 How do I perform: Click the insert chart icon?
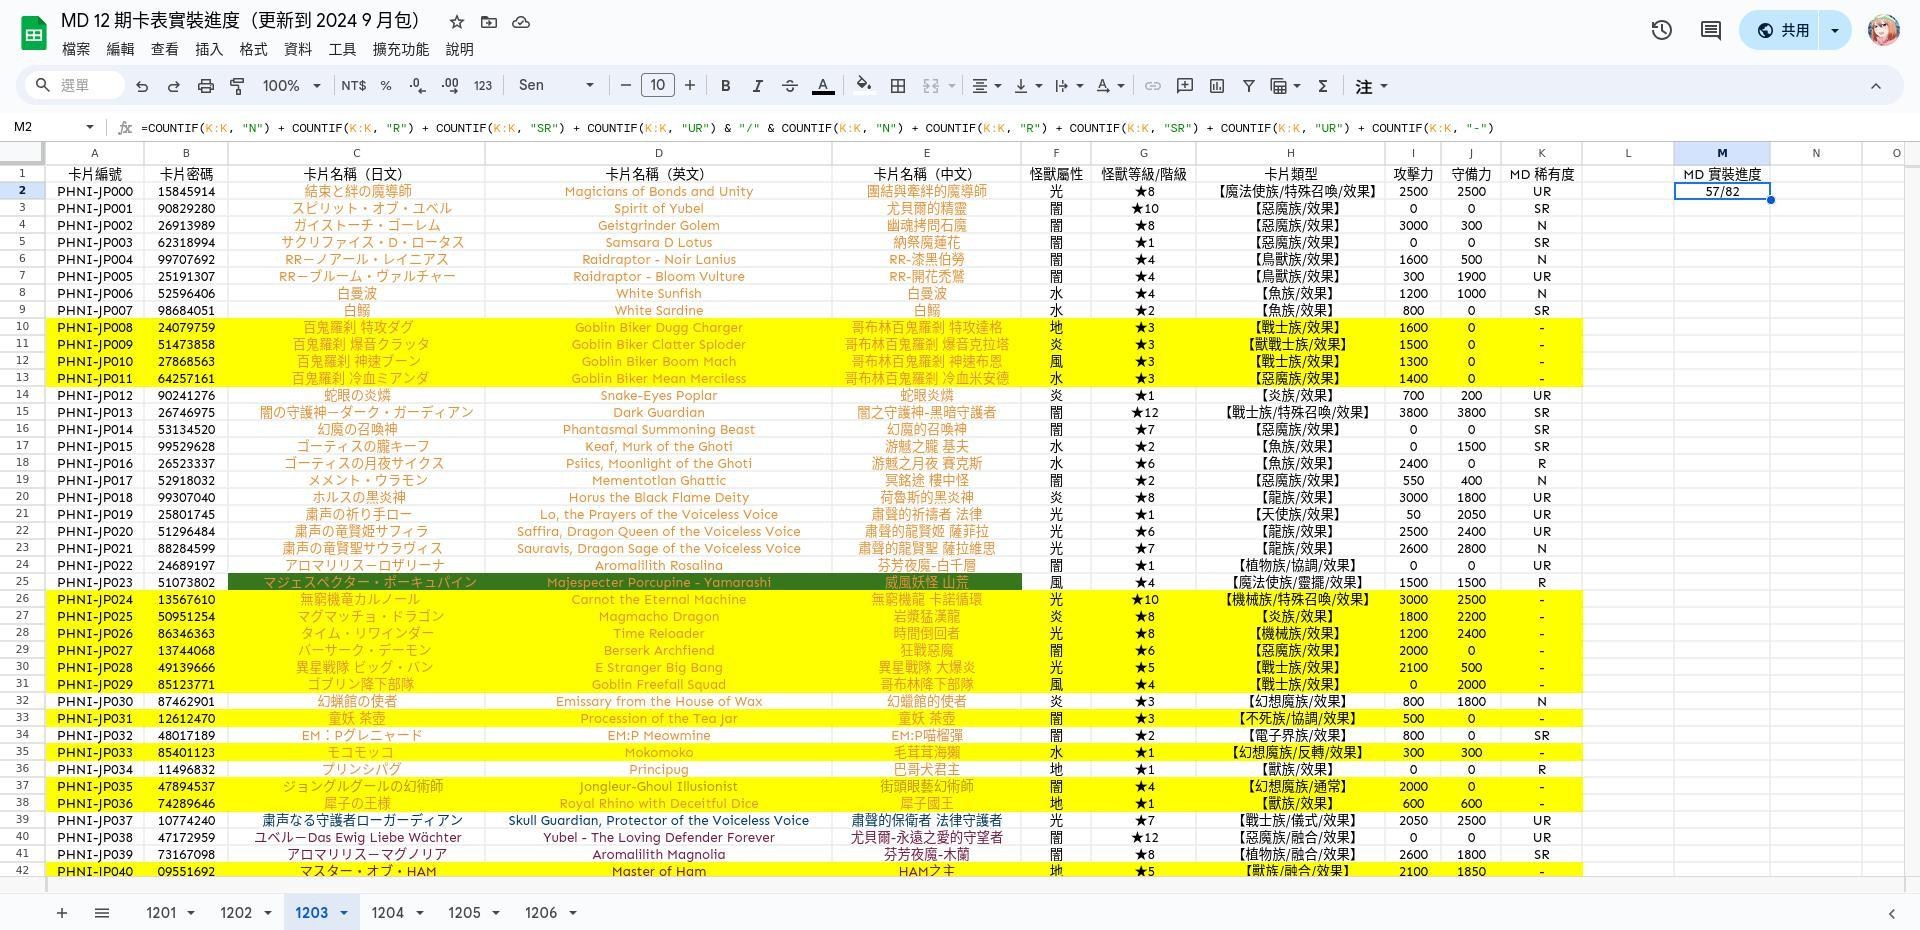1217,86
